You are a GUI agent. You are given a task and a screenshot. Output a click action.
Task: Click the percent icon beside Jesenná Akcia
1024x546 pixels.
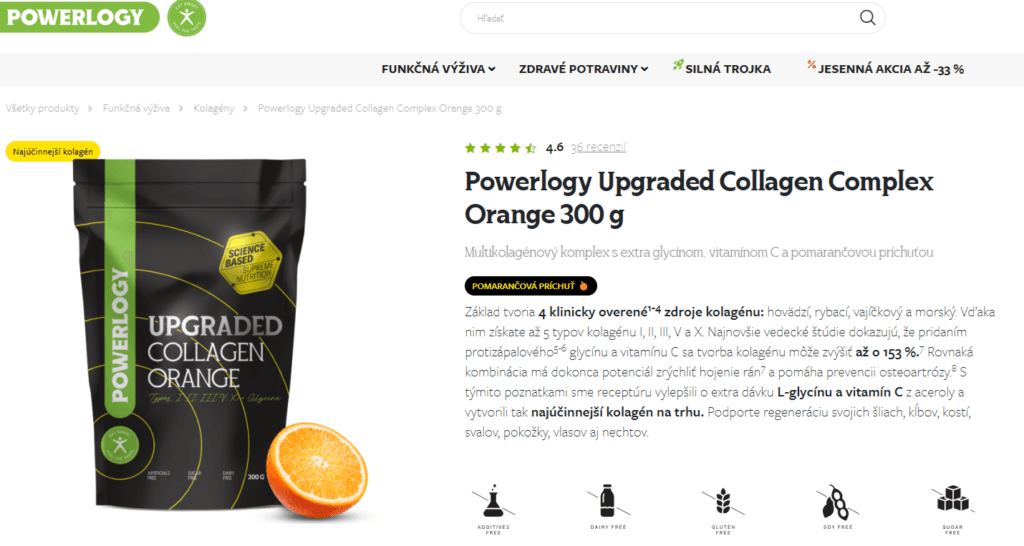(x=811, y=64)
